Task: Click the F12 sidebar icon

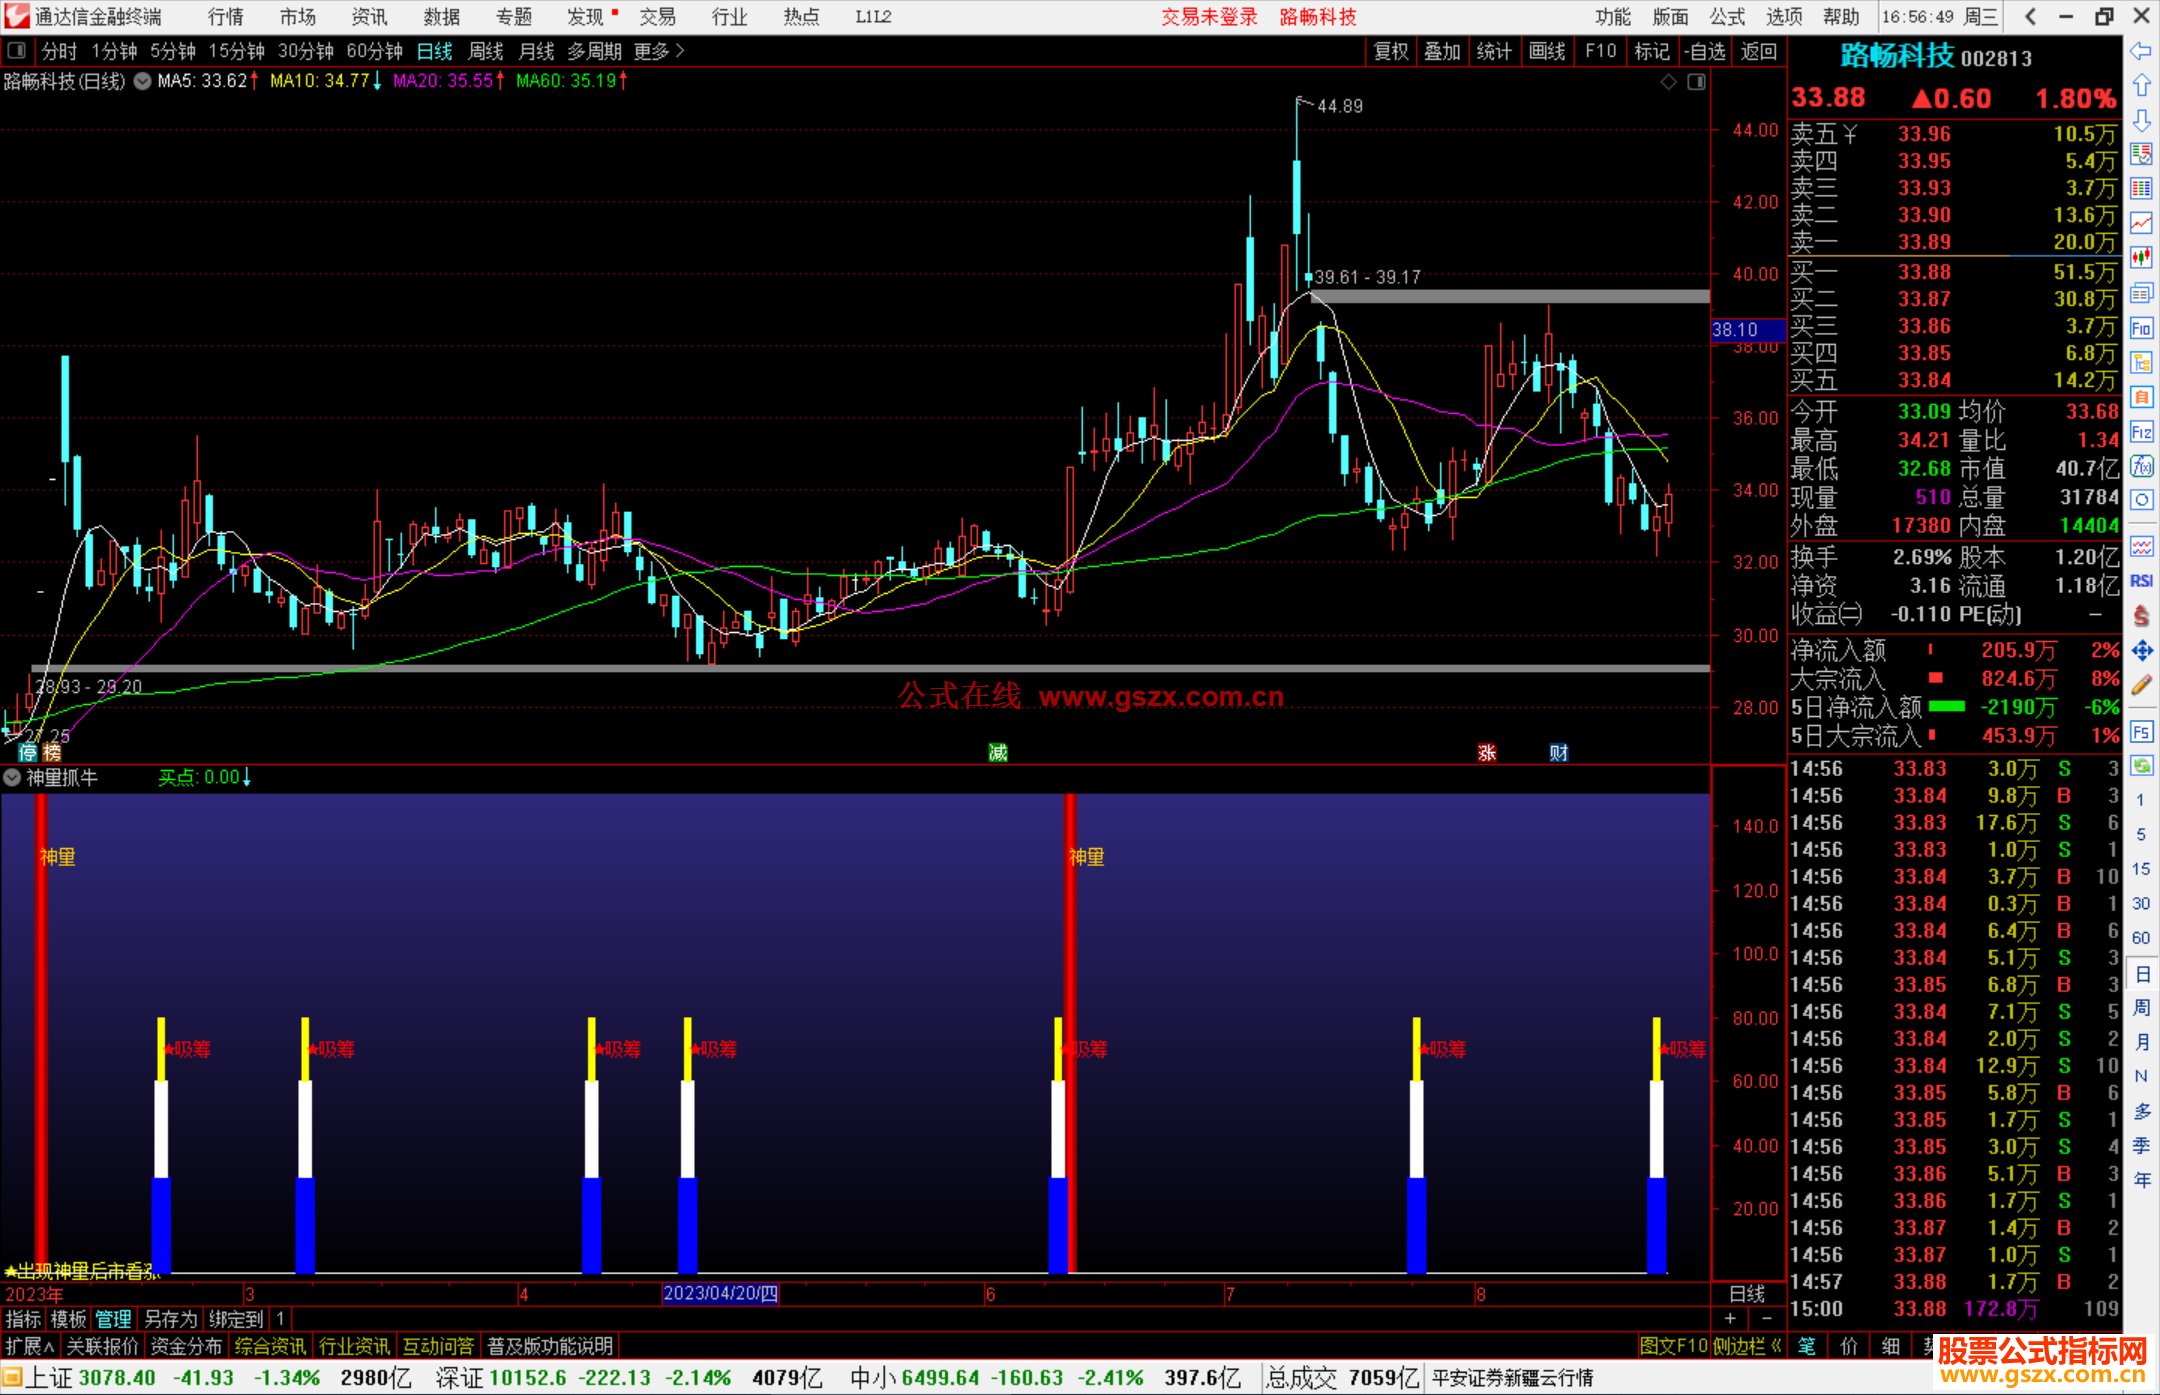Action: click(2141, 432)
